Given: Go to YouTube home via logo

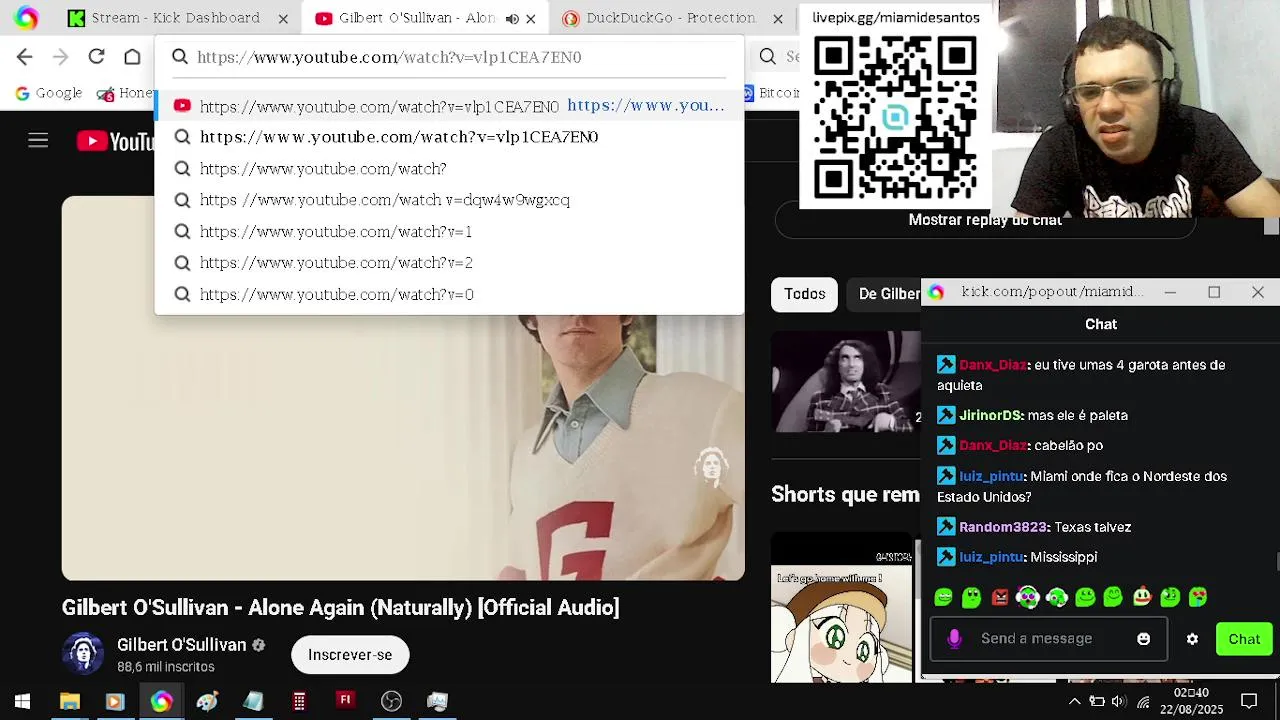Looking at the screenshot, I should (115, 141).
